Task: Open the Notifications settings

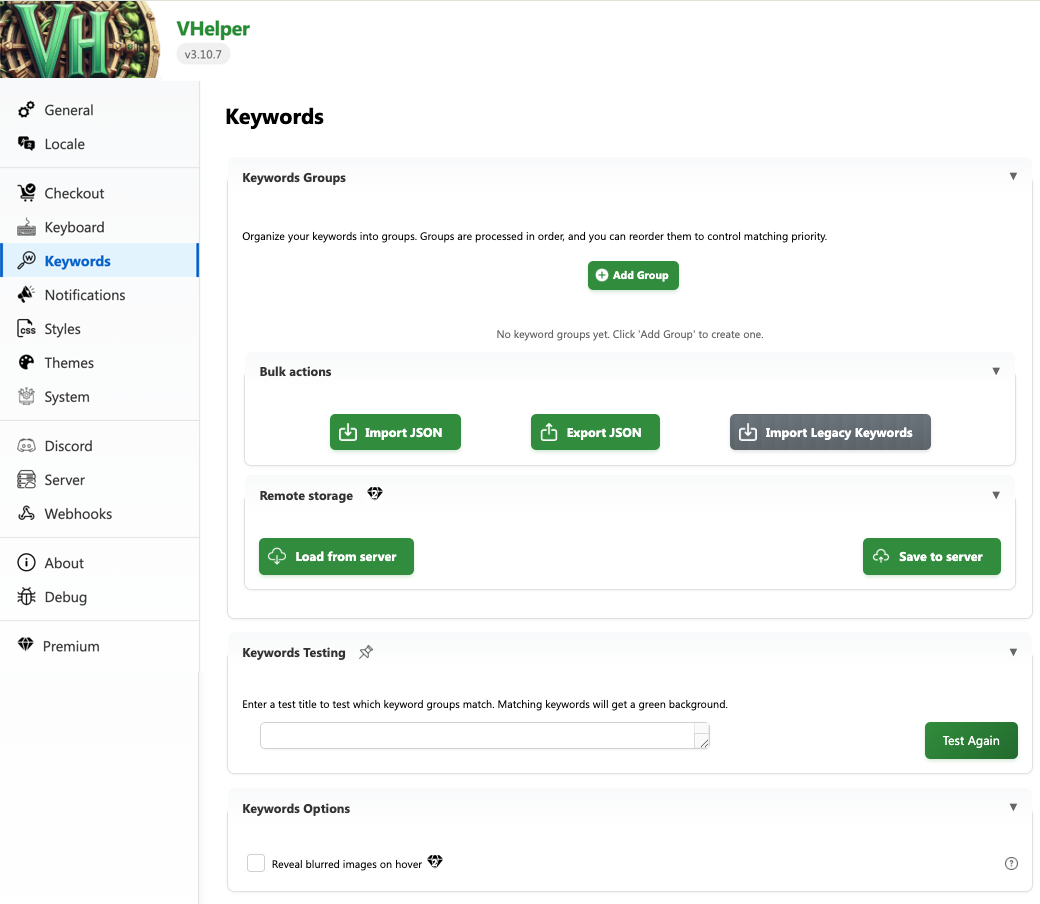Action: 85,295
